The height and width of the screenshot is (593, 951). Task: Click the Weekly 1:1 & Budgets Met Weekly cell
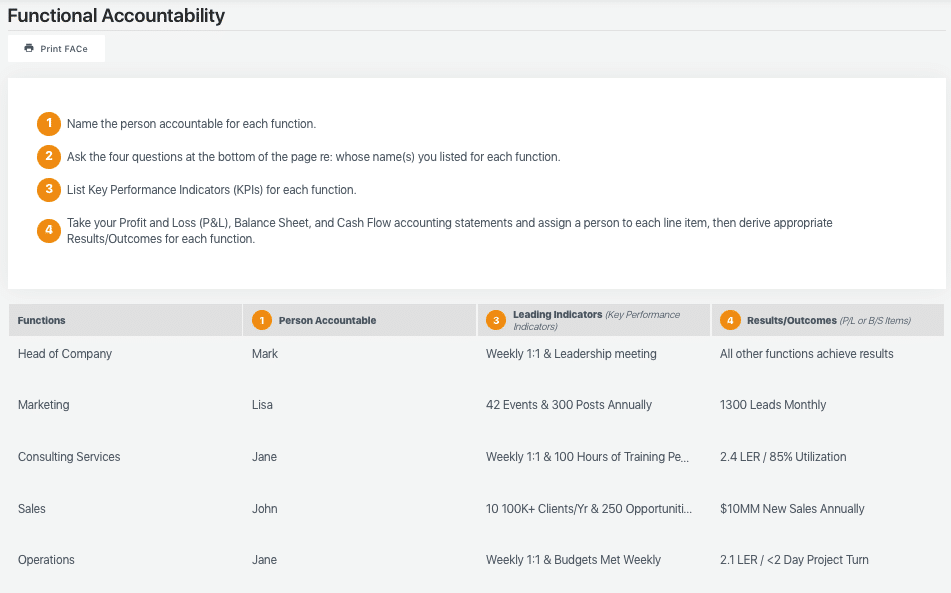coord(574,560)
